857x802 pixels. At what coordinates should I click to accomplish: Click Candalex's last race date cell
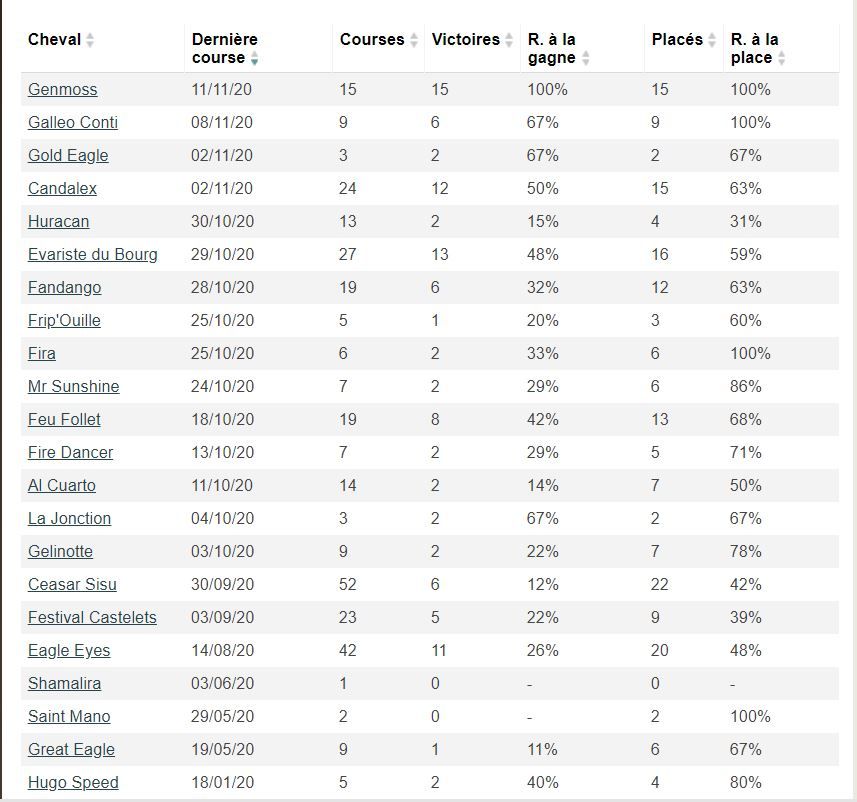click(221, 189)
